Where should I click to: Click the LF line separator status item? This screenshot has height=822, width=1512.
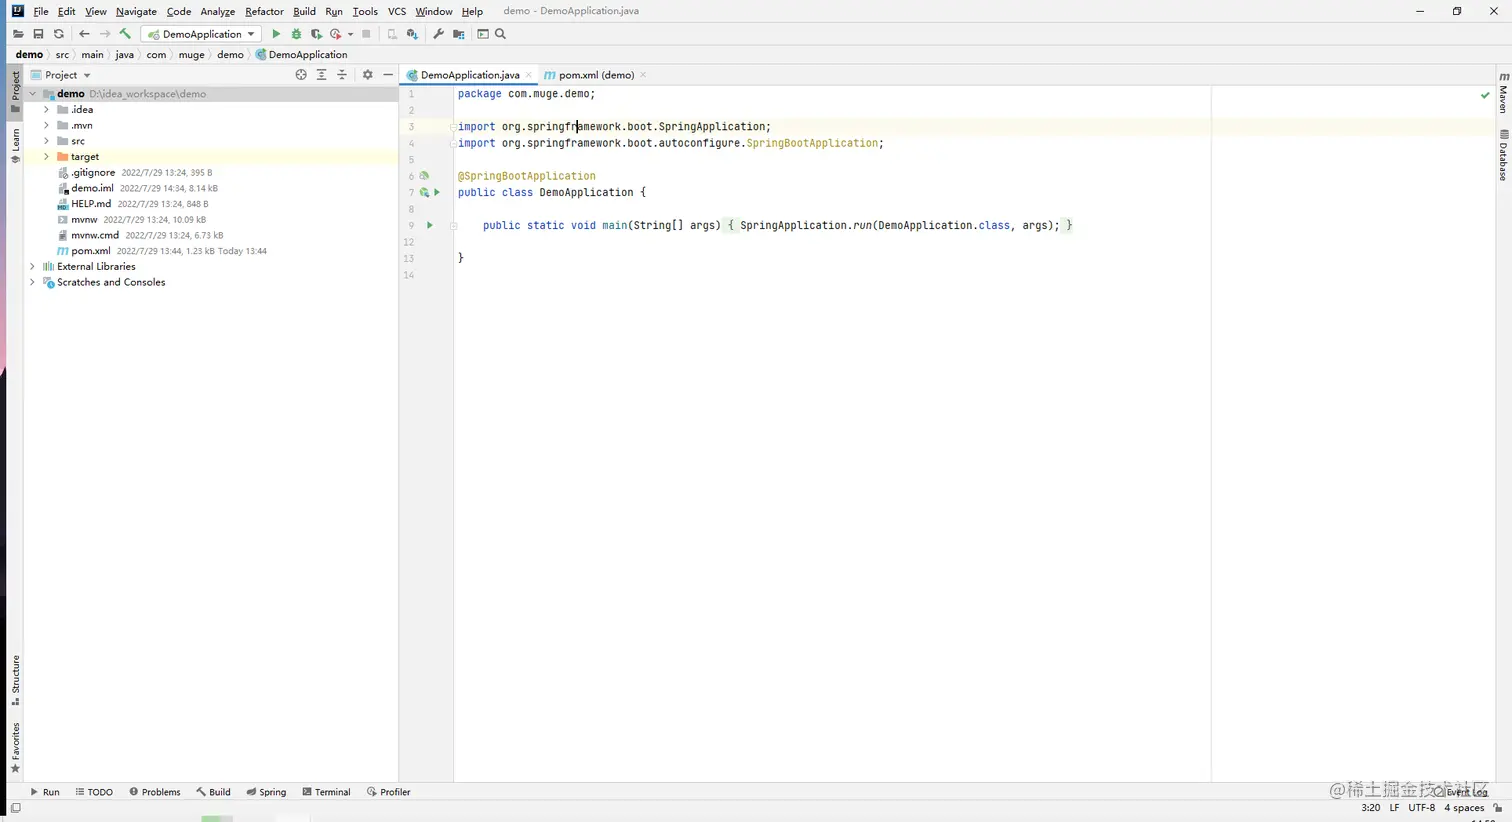tap(1394, 808)
